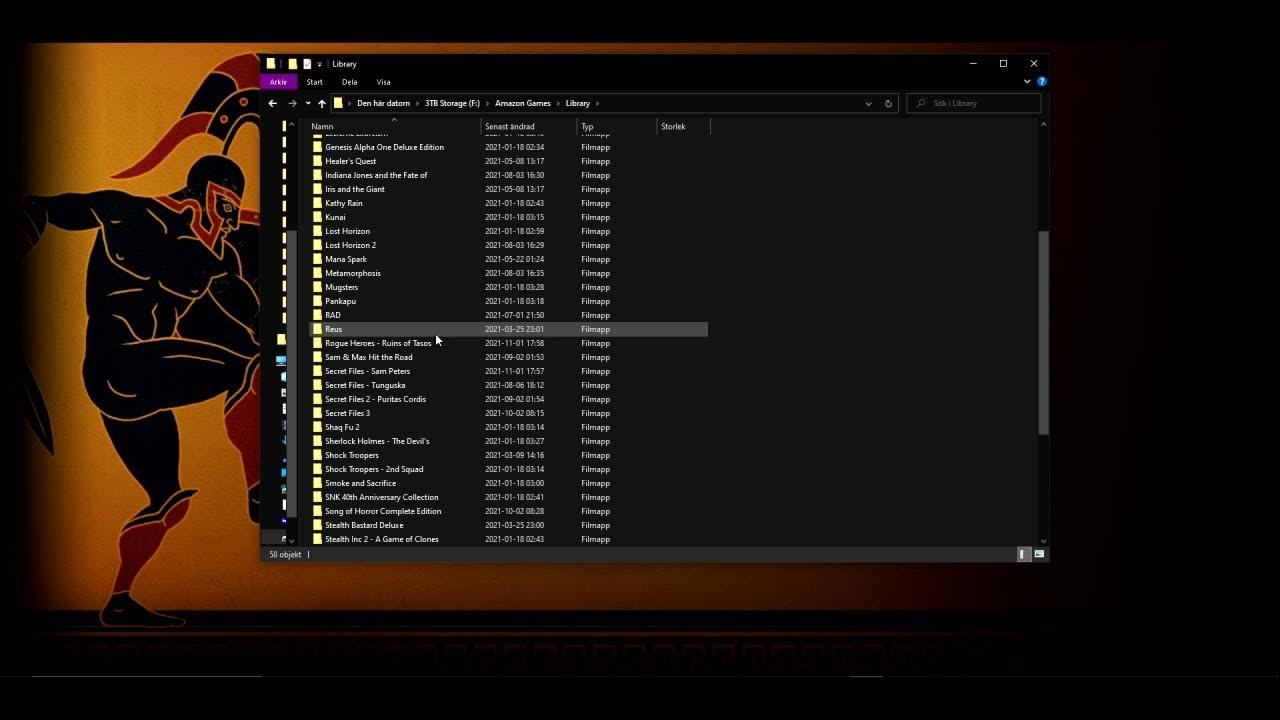Select Secret Files 3 folder
This screenshot has height=720, width=1280.
click(347, 413)
